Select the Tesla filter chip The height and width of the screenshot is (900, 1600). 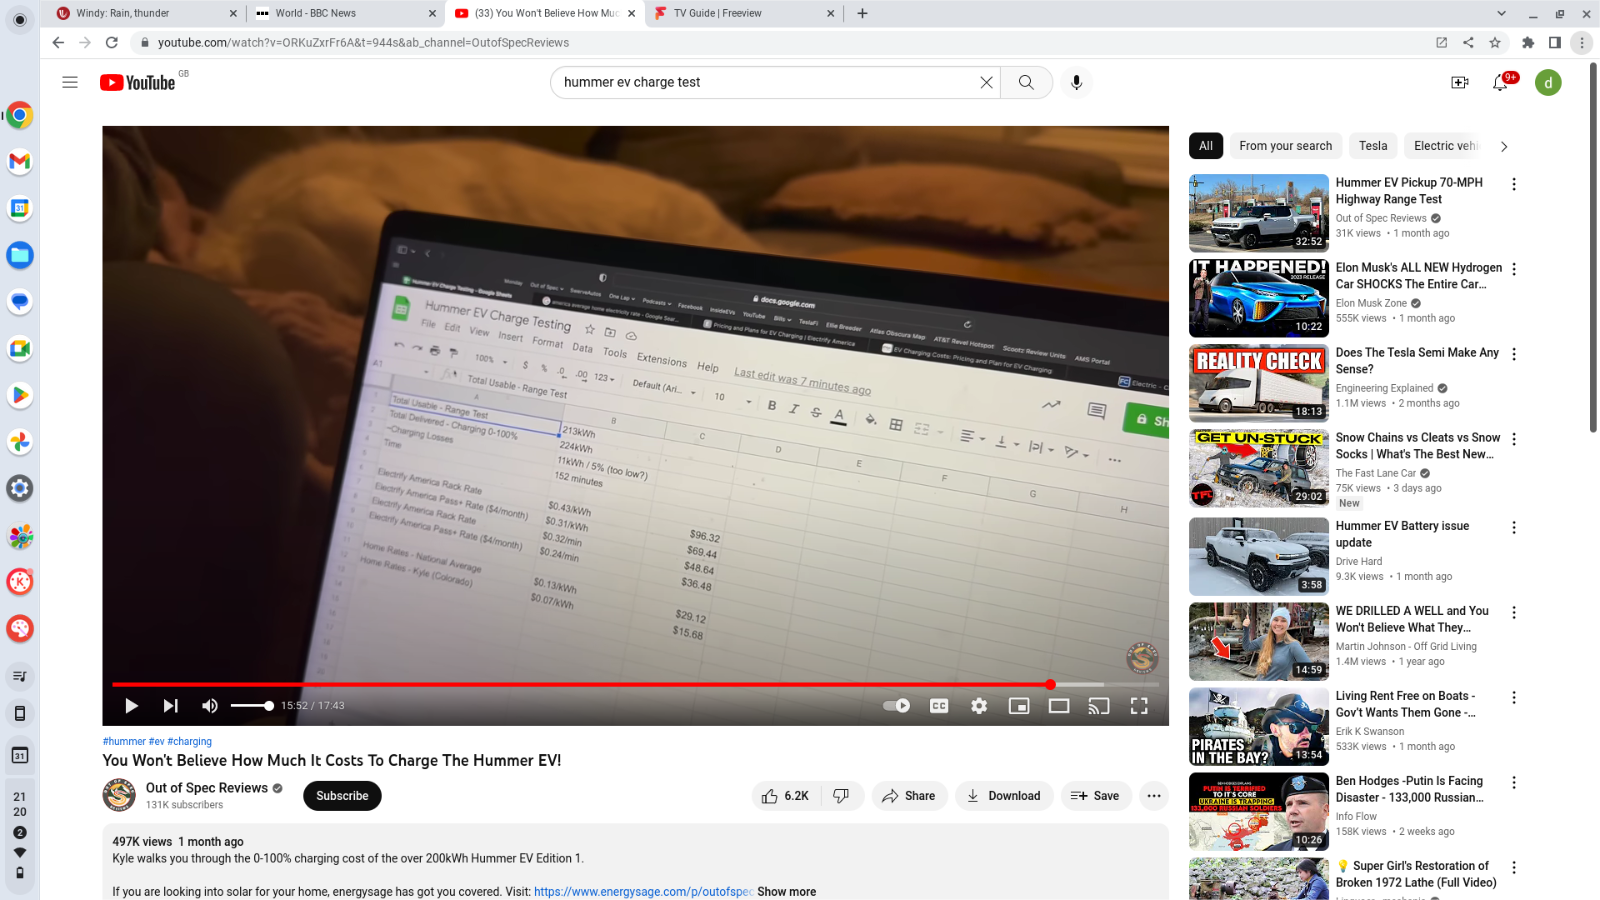[x=1373, y=146]
